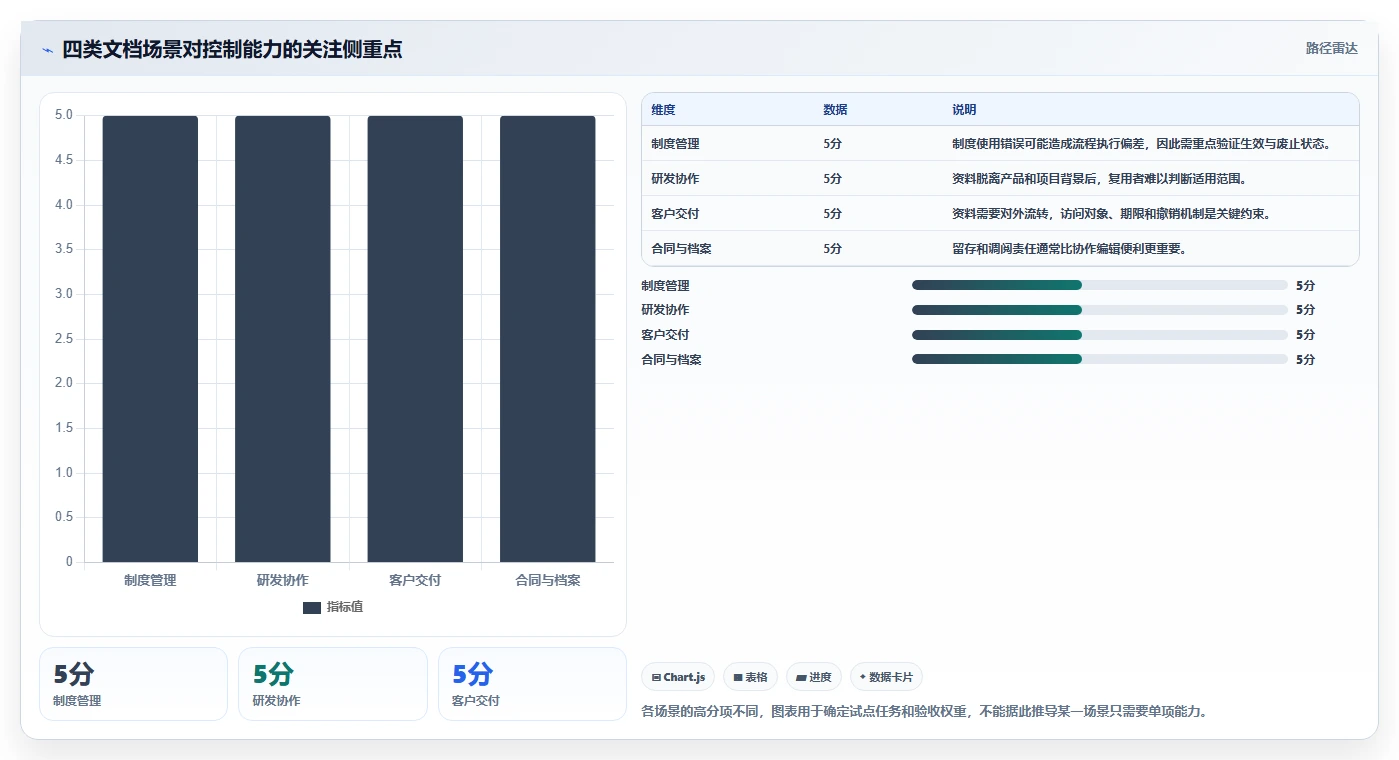Click the 制度管理 progress list label
This screenshot has width=1399, height=760.
(x=665, y=285)
